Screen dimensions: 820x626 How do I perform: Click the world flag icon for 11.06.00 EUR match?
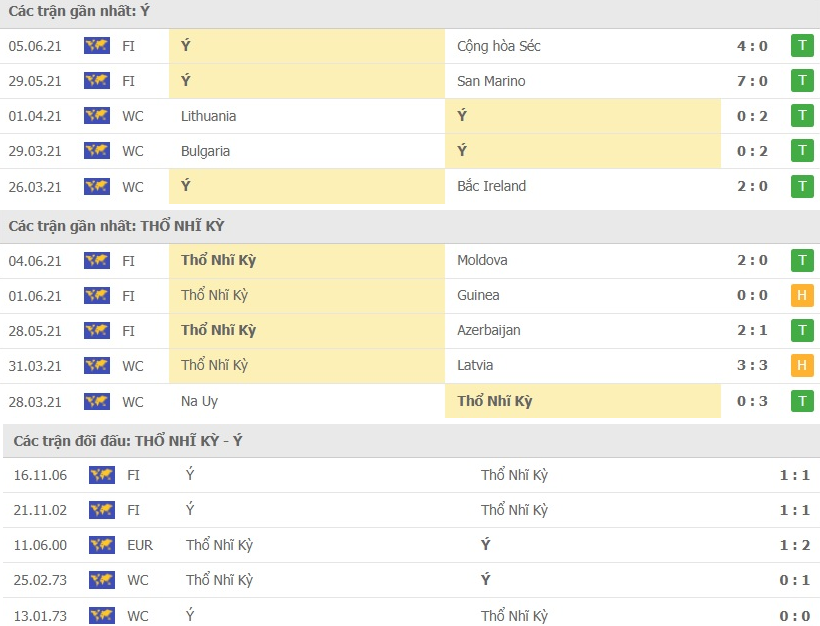pyautogui.click(x=102, y=545)
